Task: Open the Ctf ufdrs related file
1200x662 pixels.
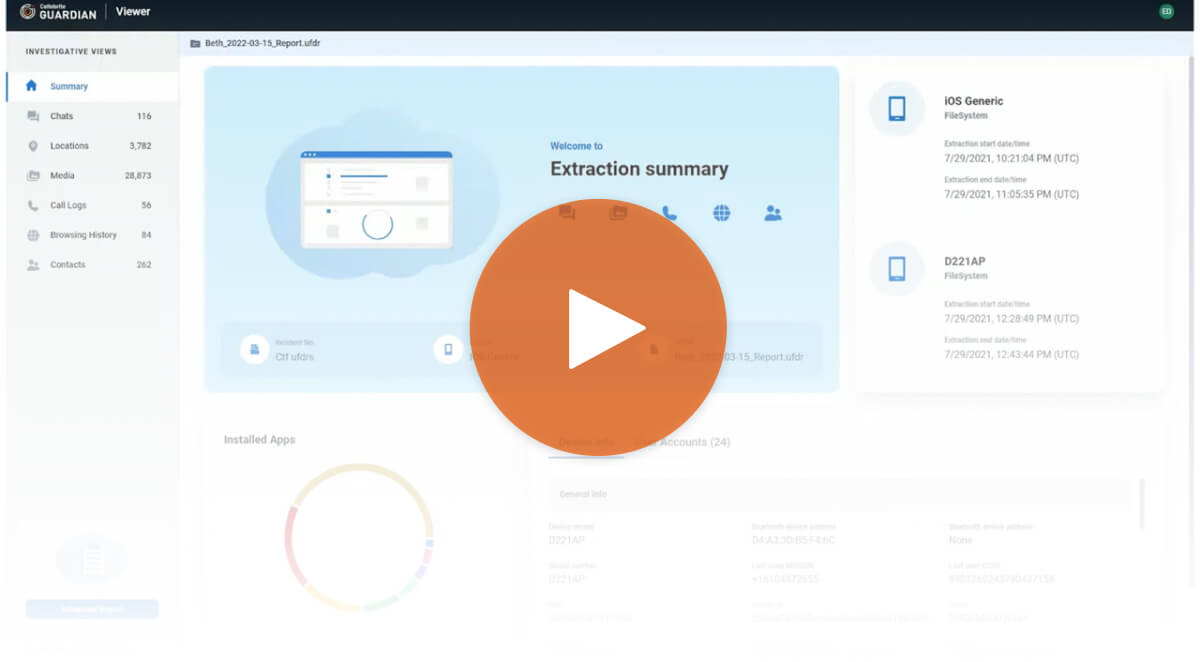Action: point(294,356)
